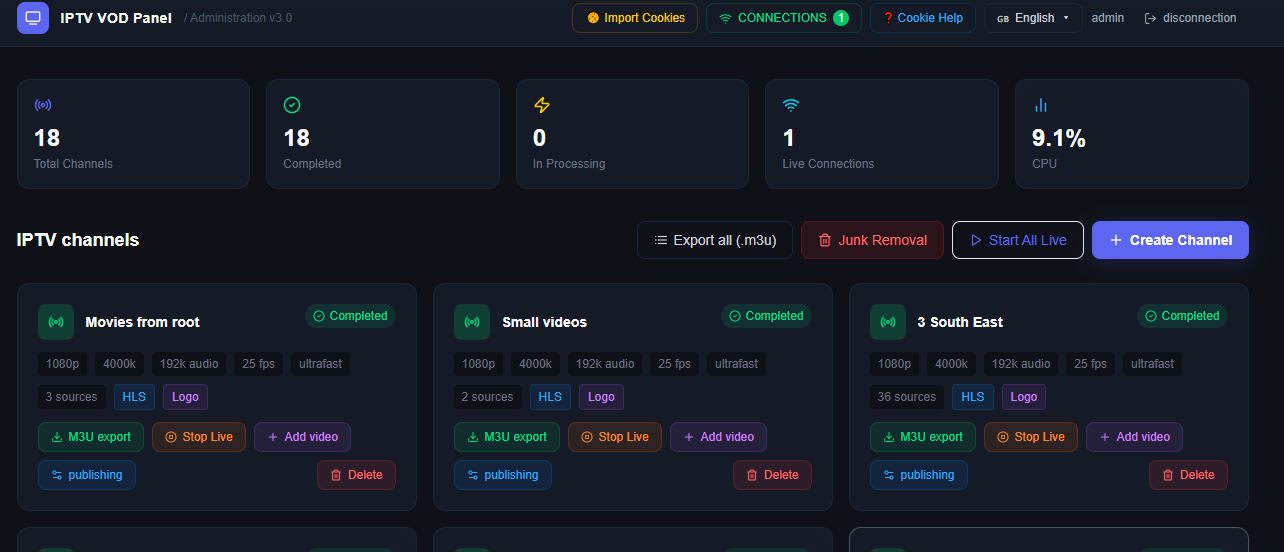Click the Logo tag on Movies from root
Screen dimensions: 1284x552
(185, 397)
